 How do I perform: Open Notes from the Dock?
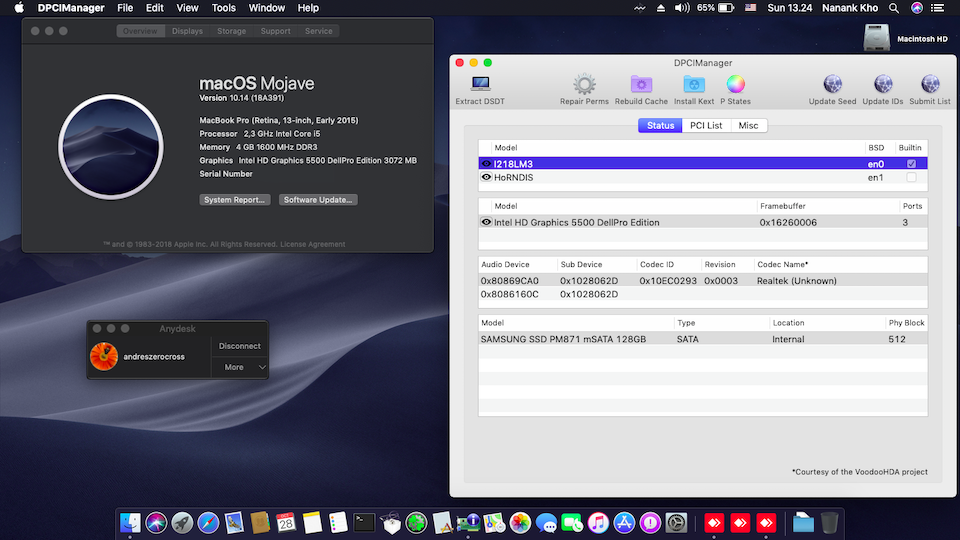[x=312, y=523]
